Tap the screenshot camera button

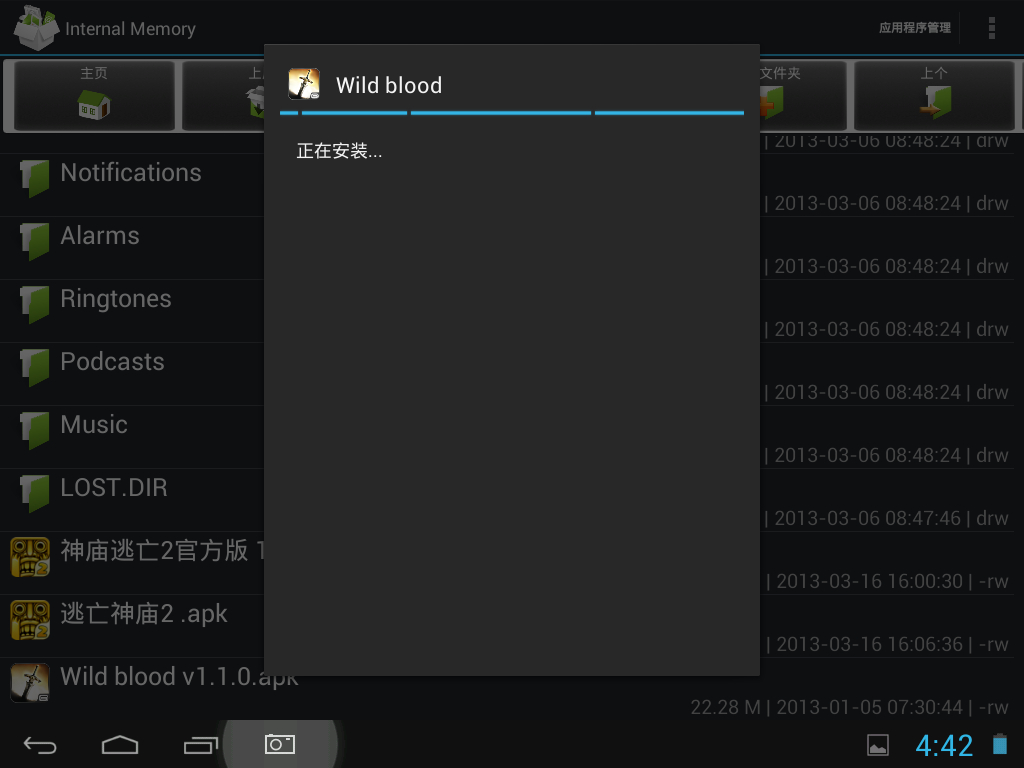point(280,744)
